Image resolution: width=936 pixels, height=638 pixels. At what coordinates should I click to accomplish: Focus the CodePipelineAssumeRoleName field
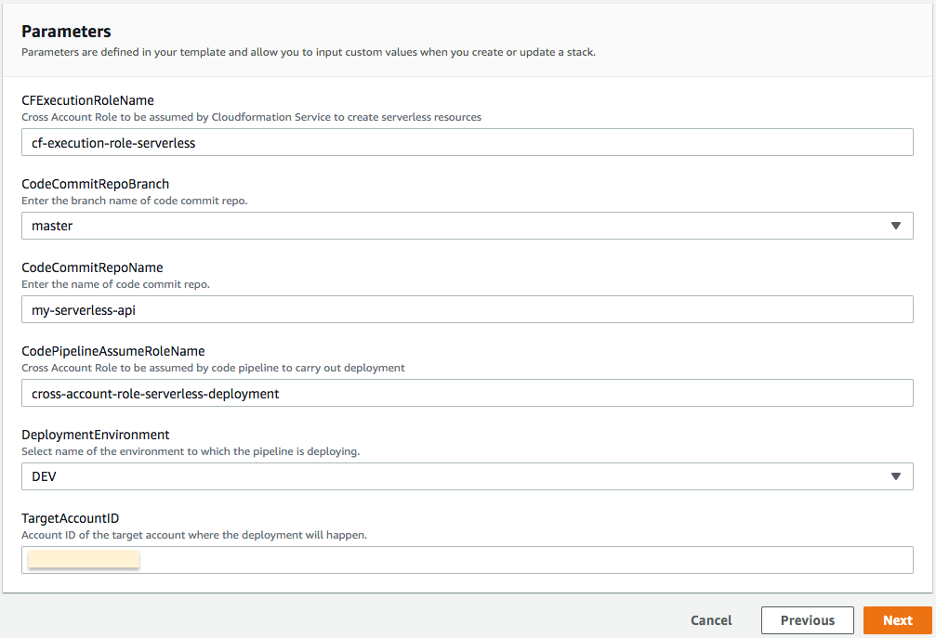[467, 392]
